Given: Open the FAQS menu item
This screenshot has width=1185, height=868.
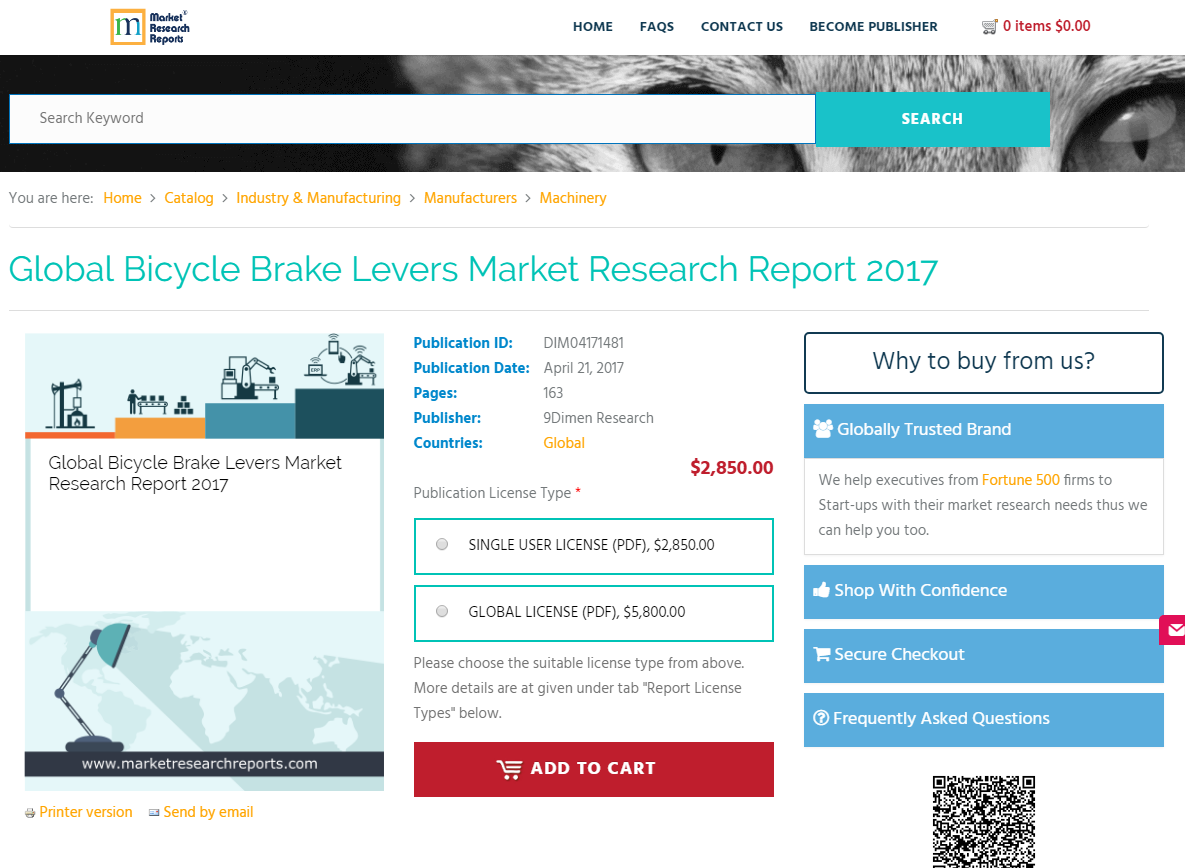Looking at the screenshot, I should [x=656, y=27].
